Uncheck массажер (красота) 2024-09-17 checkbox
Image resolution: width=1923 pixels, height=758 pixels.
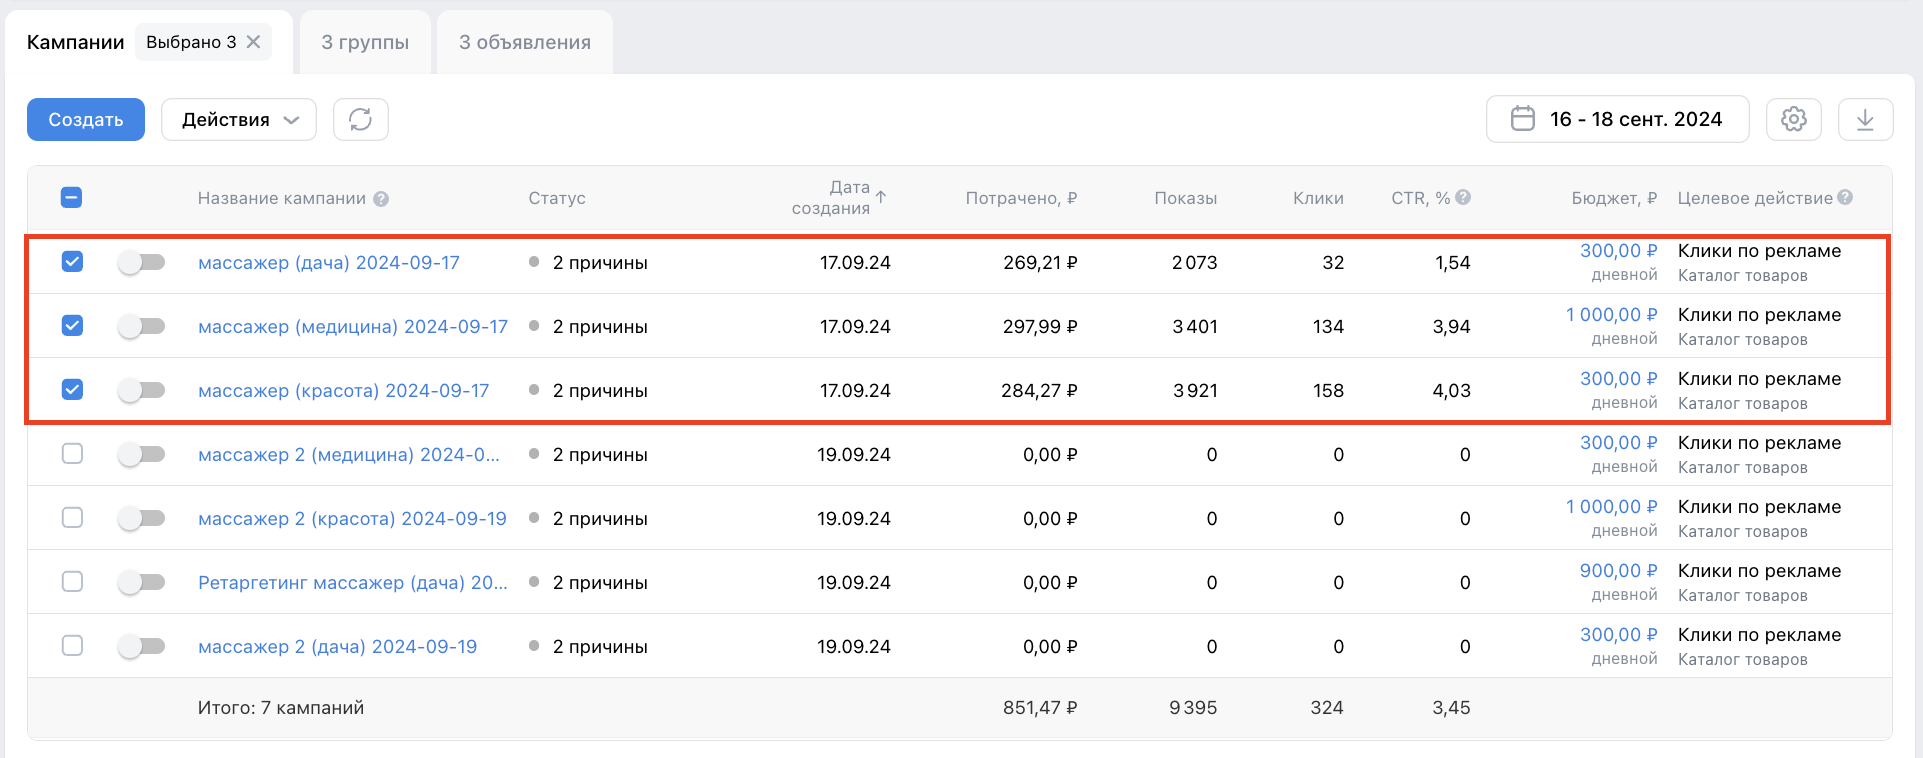(72, 390)
